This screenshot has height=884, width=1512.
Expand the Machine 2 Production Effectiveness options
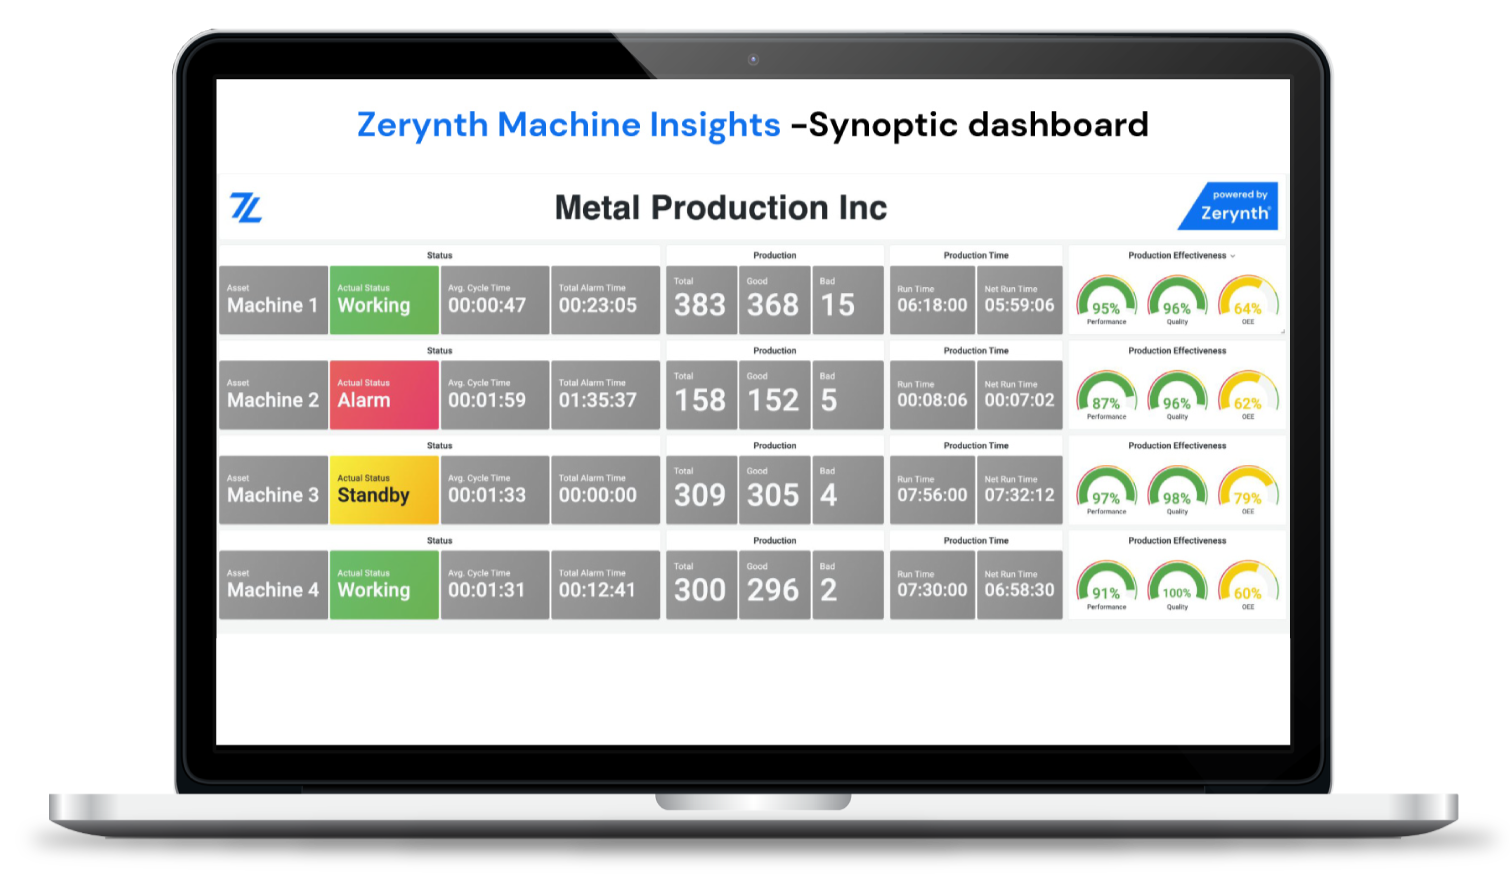tap(1178, 351)
